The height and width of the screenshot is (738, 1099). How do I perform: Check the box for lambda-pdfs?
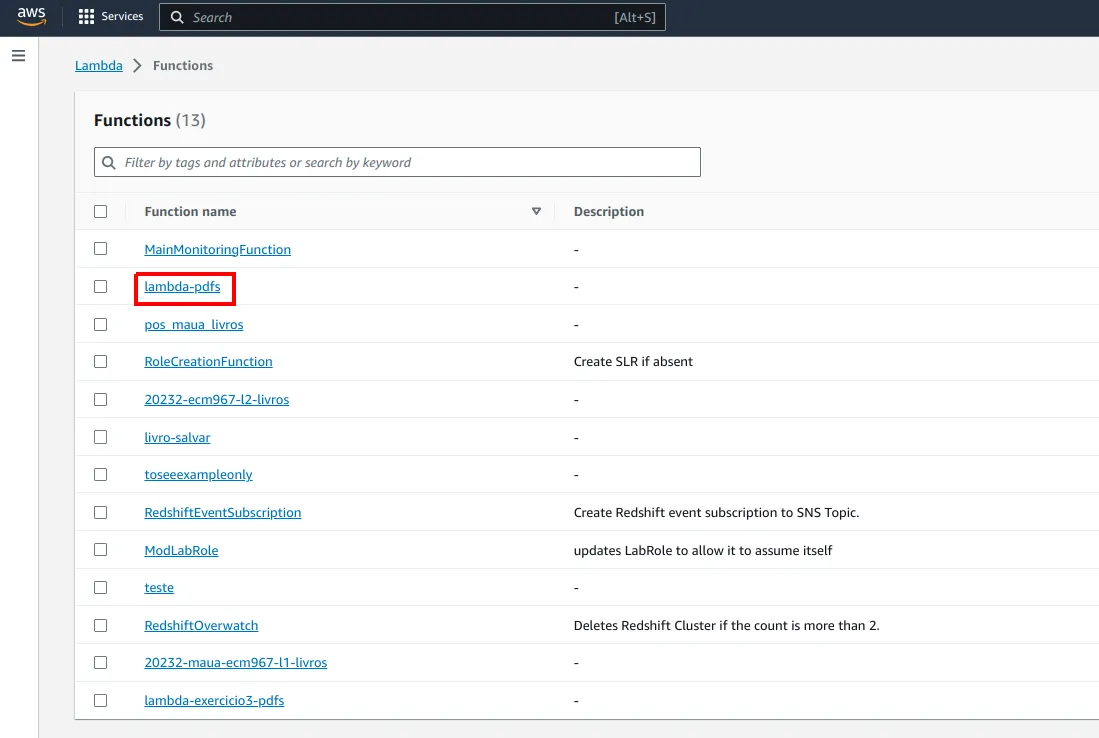(x=101, y=287)
